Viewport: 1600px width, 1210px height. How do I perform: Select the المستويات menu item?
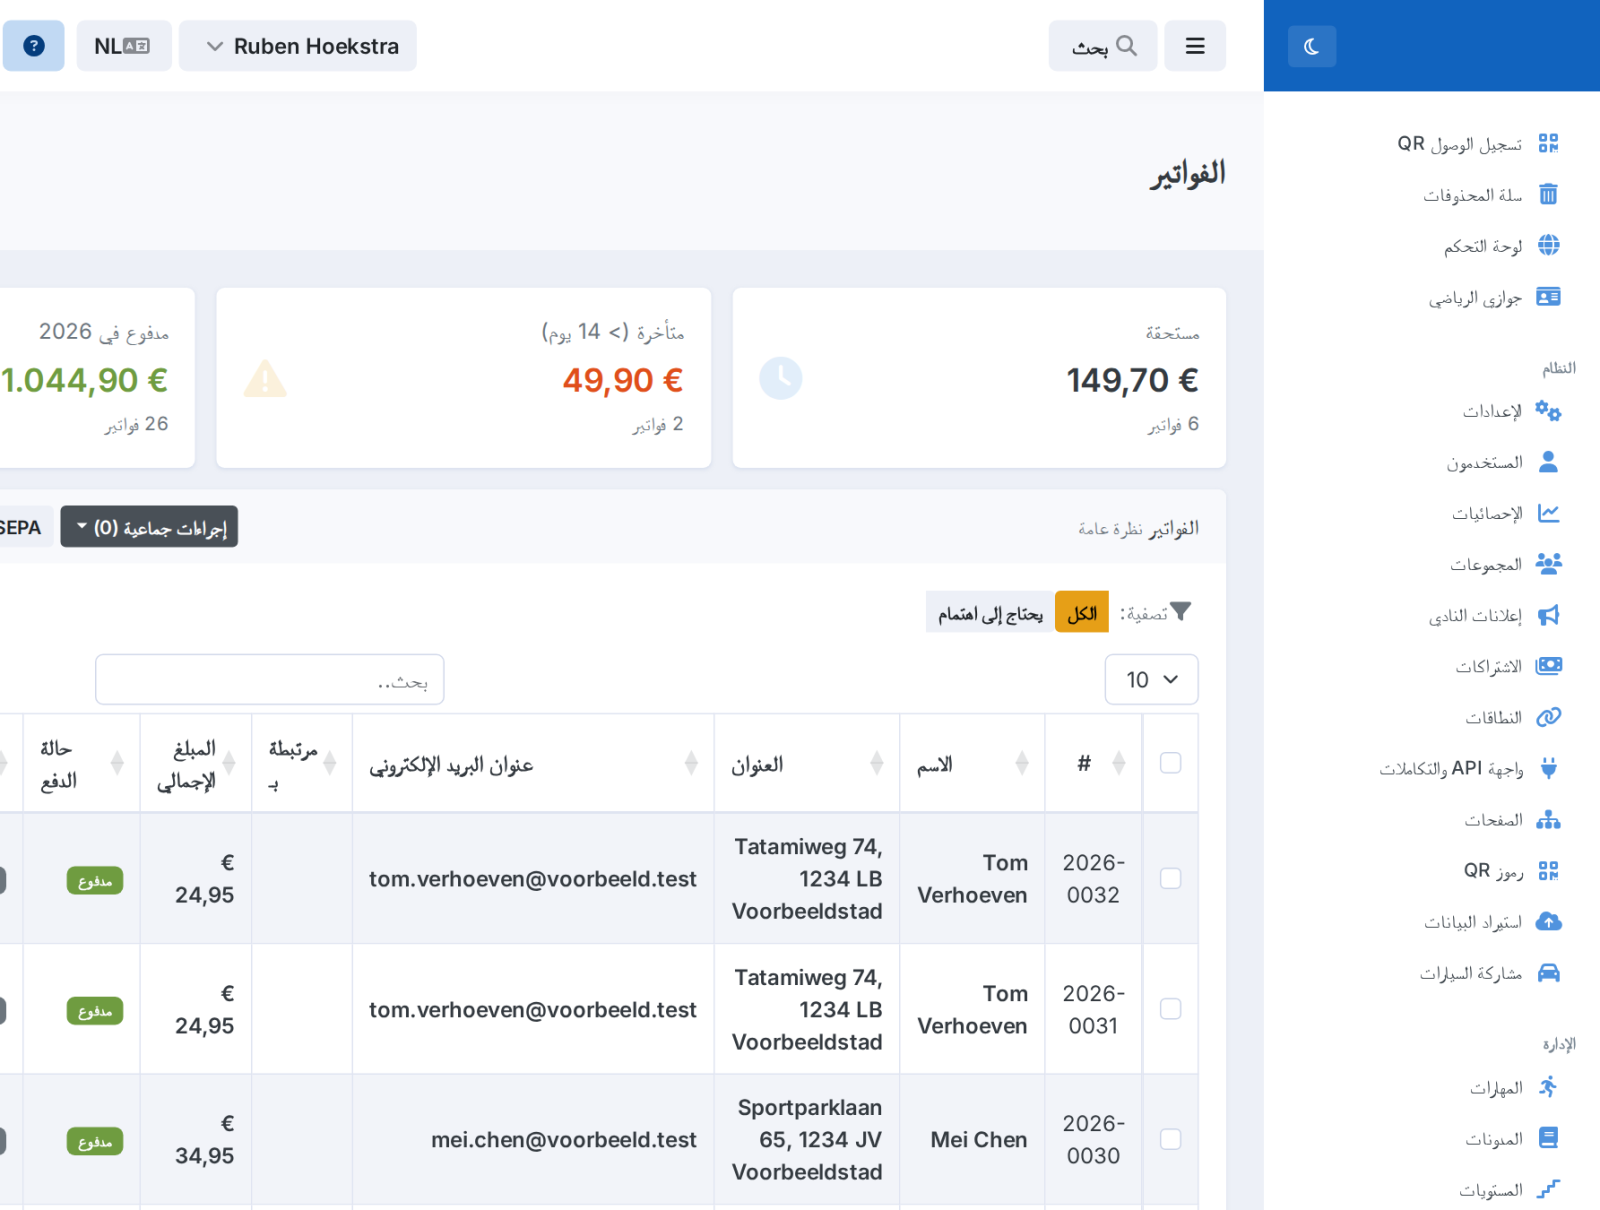(1509, 1190)
